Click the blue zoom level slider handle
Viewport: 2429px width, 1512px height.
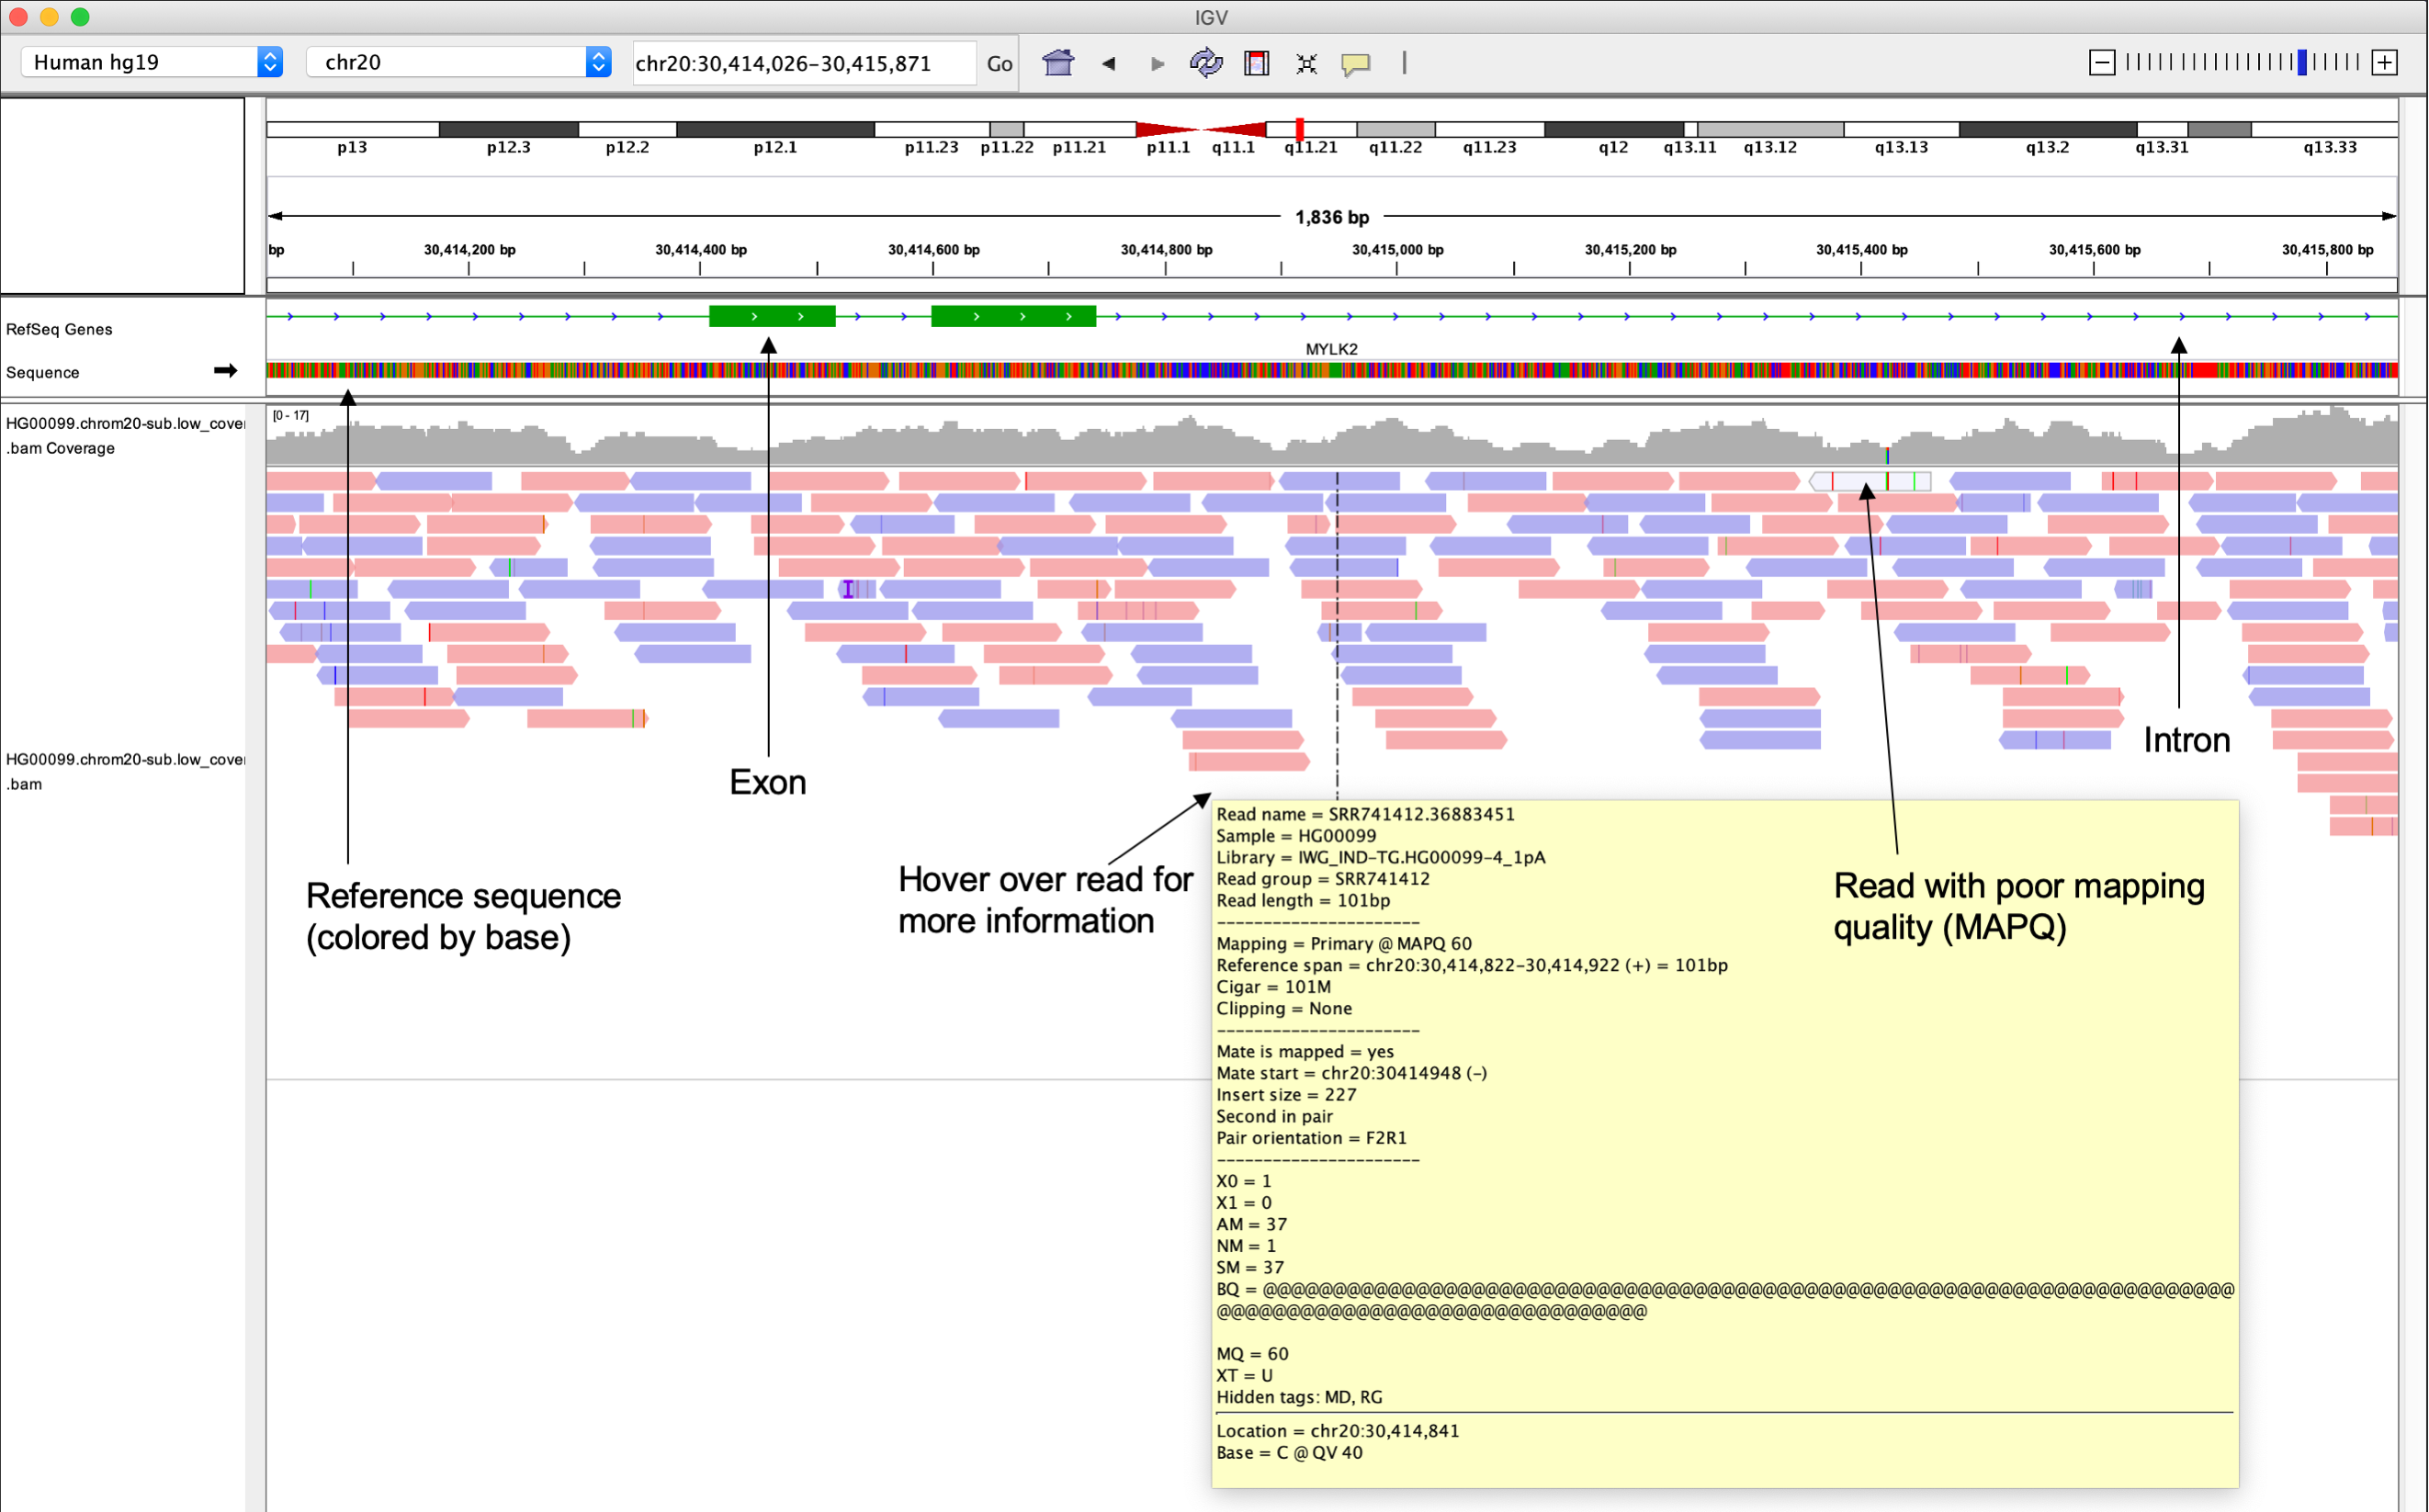[x=2302, y=63]
